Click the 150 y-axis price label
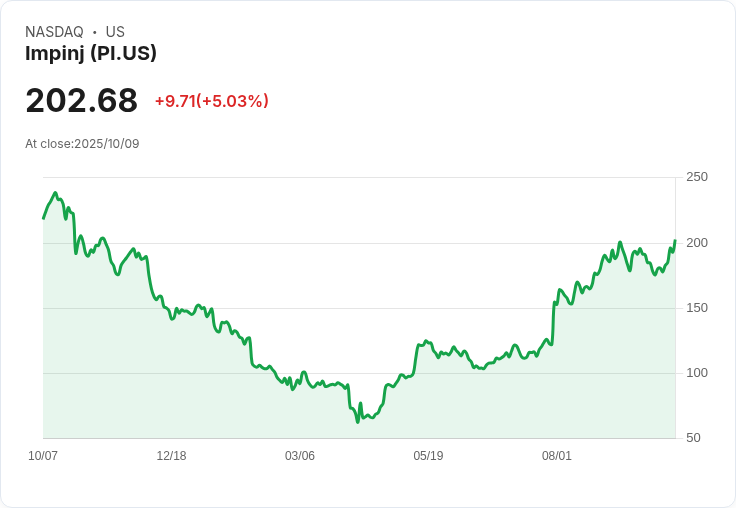The width and height of the screenshot is (736, 508). tap(697, 308)
